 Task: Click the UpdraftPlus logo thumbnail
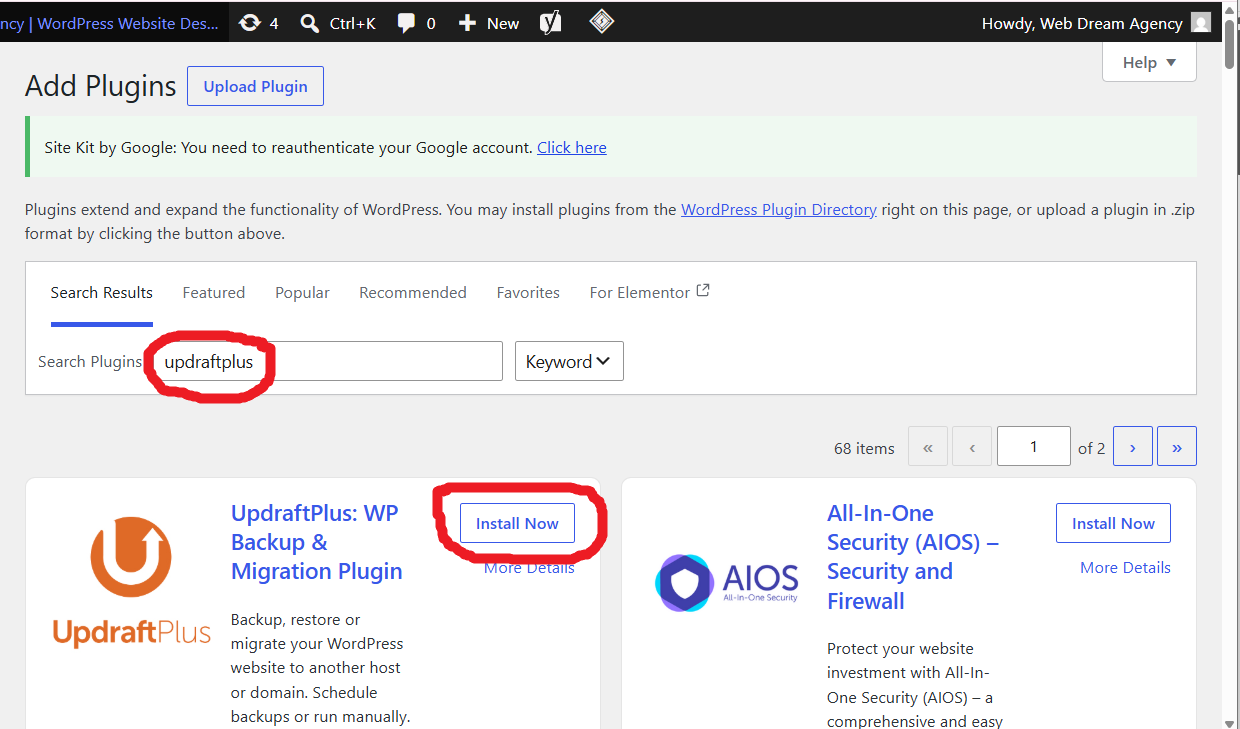(x=132, y=582)
